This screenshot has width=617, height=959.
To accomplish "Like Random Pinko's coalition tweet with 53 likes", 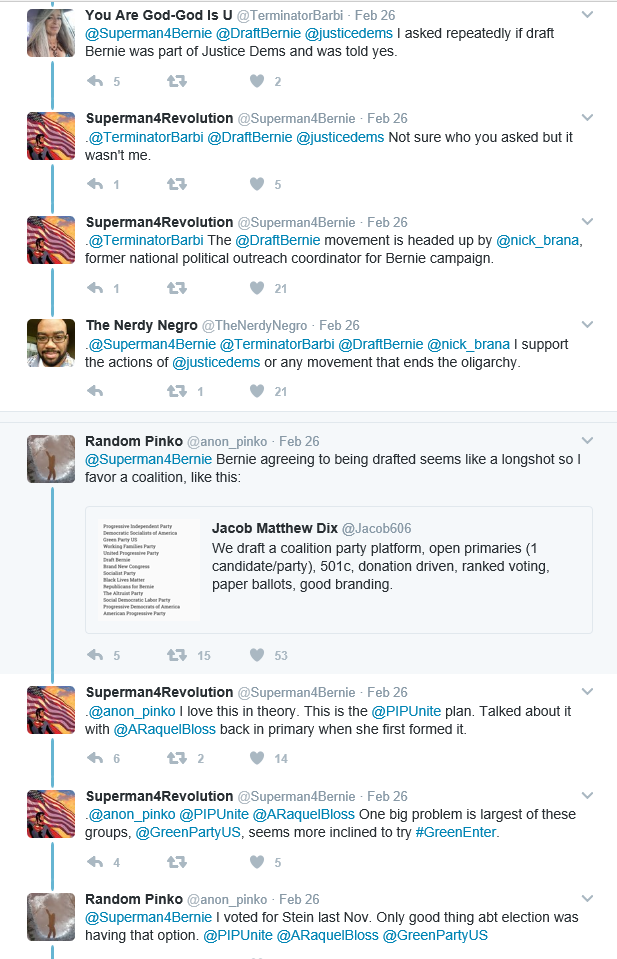I will coord(257,655).
